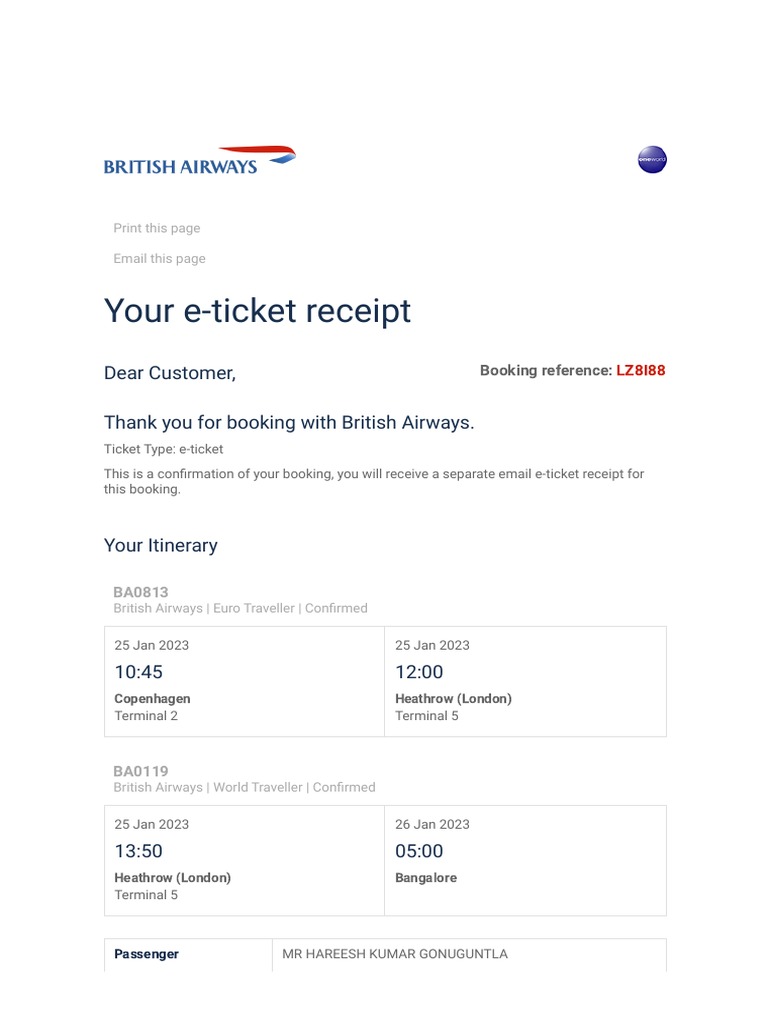This screenshot has width=768, height=1024.
Task: Click booking reference code LZ8I88
Action: (x=640, y=370)
